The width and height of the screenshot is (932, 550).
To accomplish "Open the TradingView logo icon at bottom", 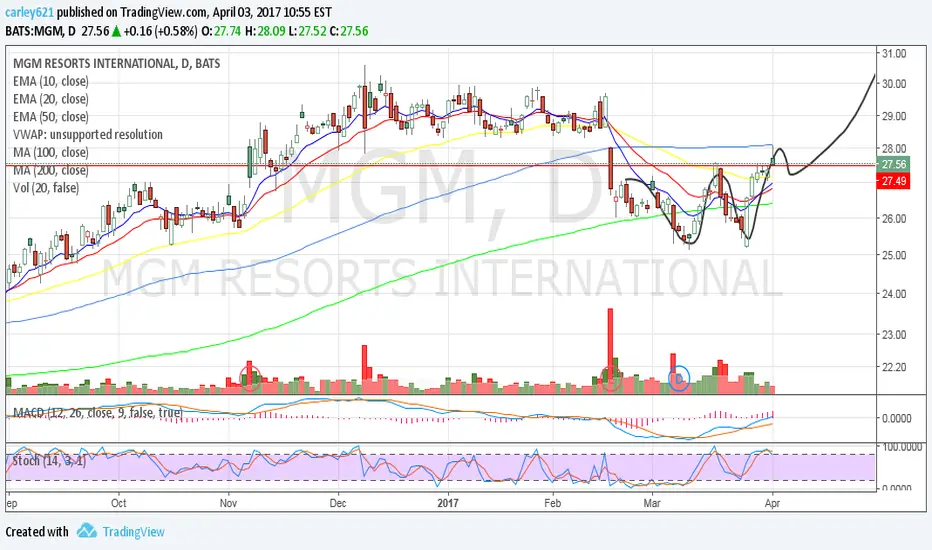I will 87,530.
